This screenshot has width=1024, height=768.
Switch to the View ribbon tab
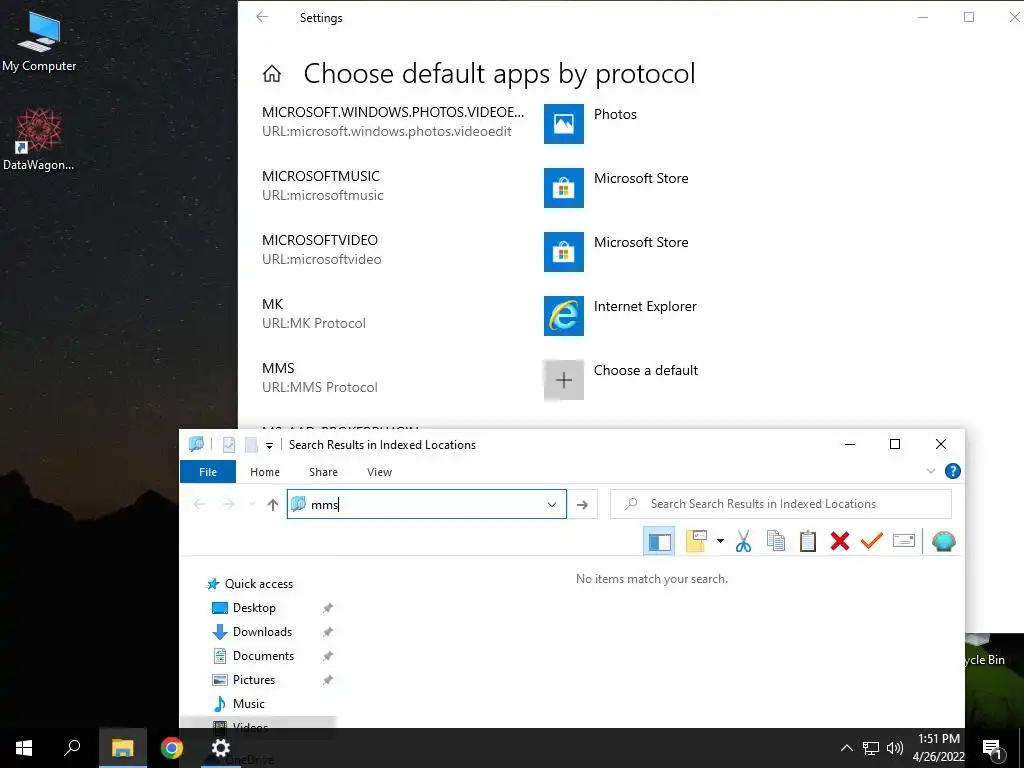[x=379, y=472]
